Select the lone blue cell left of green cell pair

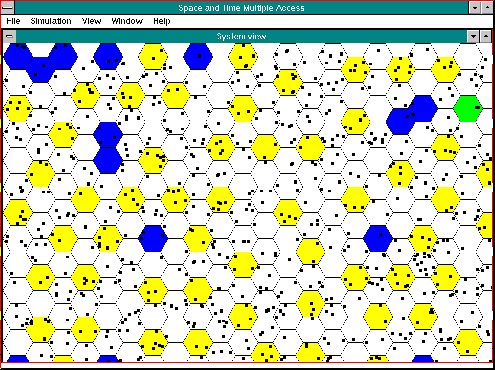(x=400, y=121)
